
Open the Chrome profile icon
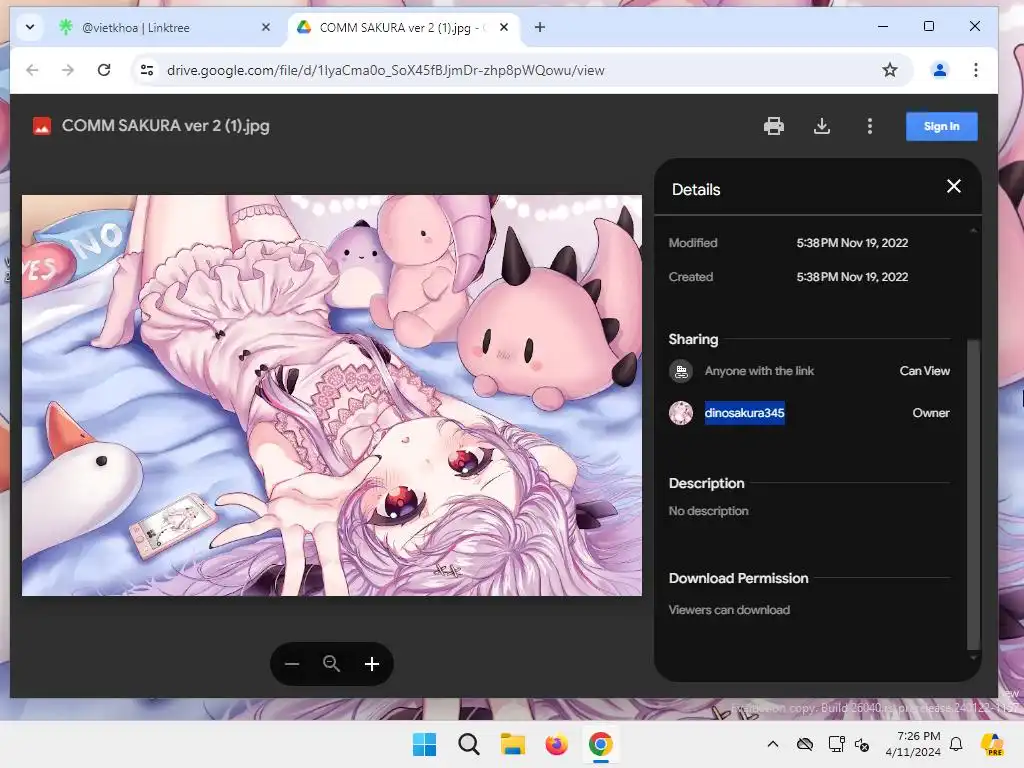pos(940,70)
